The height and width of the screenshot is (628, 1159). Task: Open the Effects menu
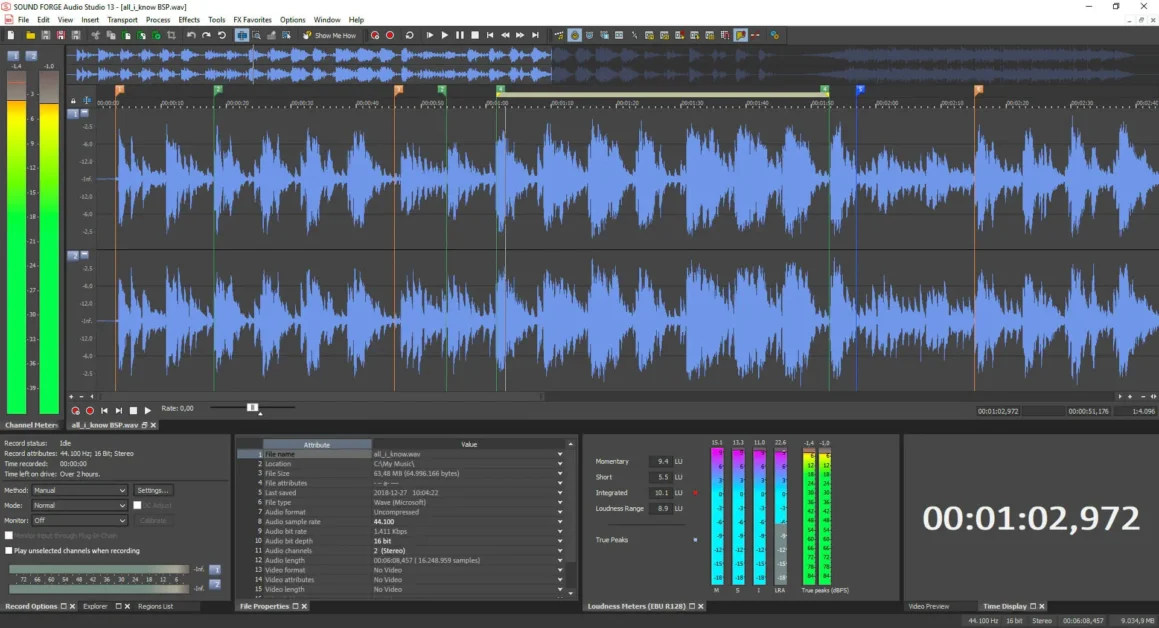point(189,20)
